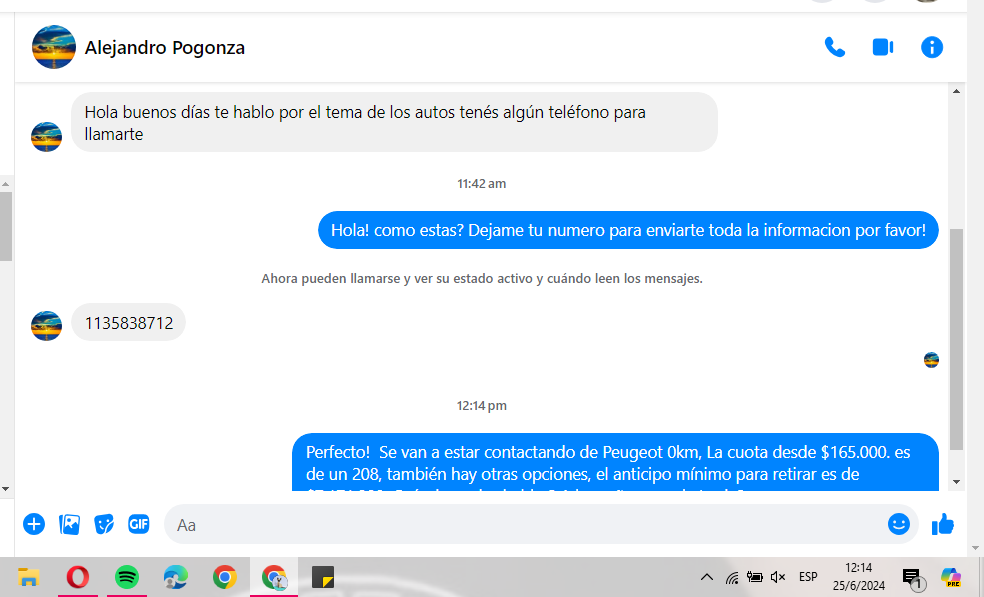Viewport: 984px width, 597px height.
Task: Open ESP keyboard language selector
Action: click(x=808, y=577)
